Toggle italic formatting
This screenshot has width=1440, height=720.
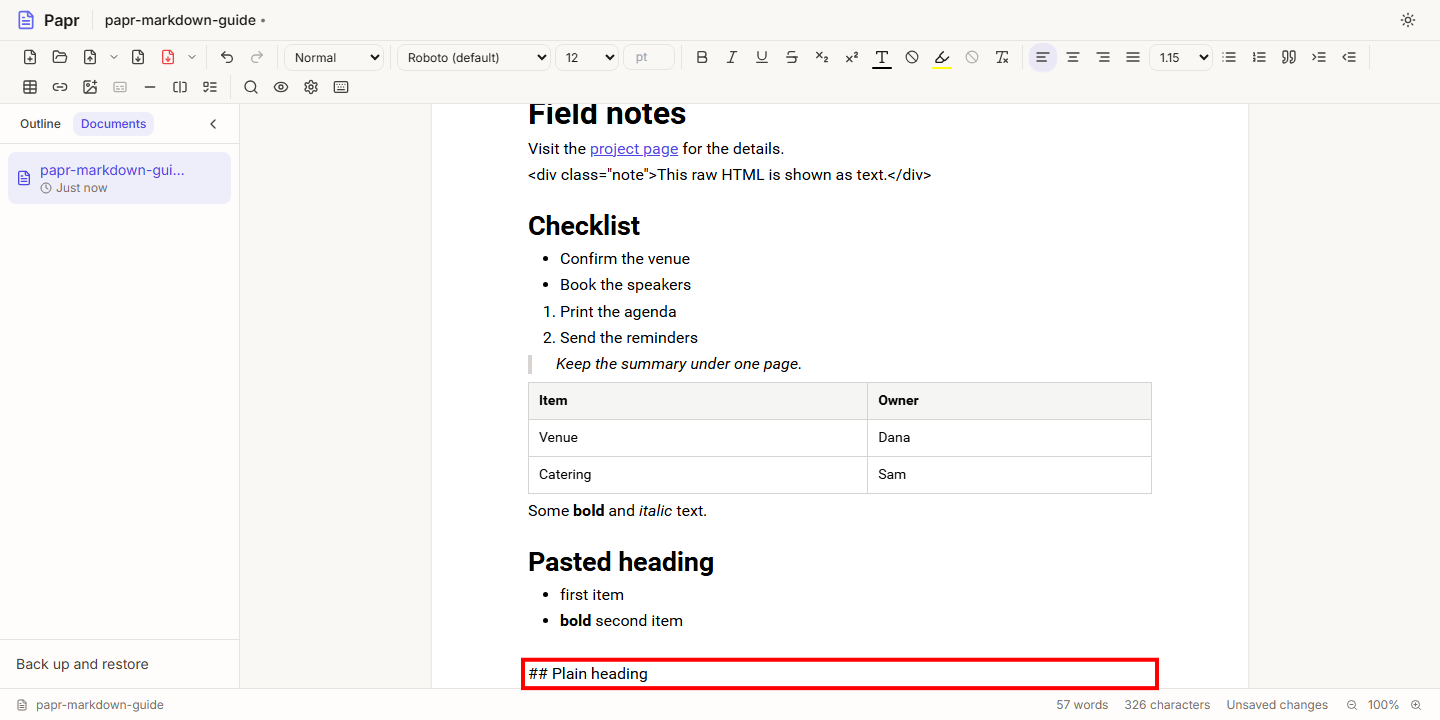[x=732, y=57]
